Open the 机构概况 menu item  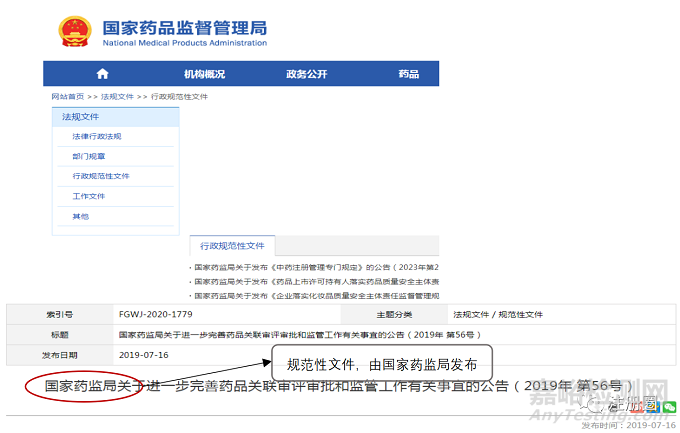[204, 74]
